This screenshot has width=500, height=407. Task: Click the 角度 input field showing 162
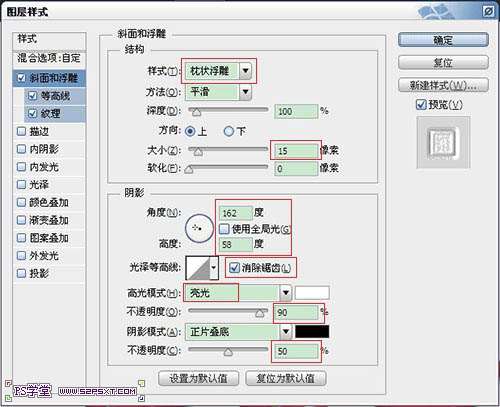[x=235, y=213]
